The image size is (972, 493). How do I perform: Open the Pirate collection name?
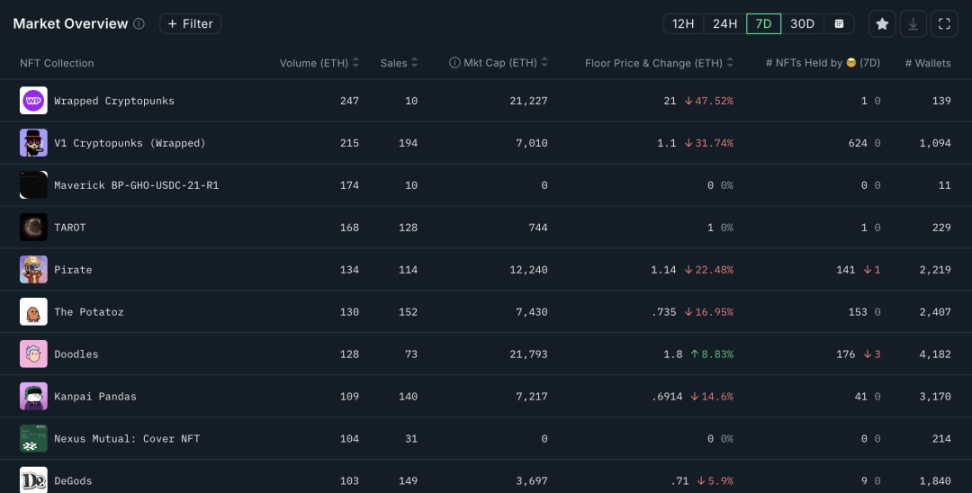coord(73,269)
